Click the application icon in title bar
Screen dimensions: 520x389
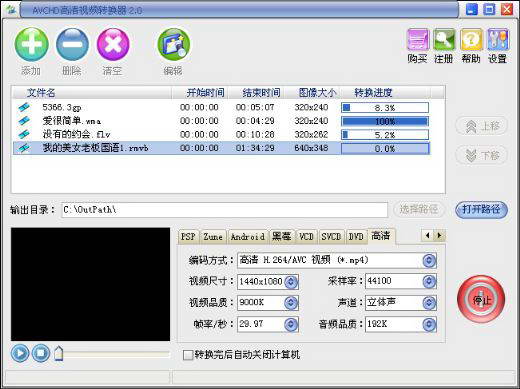[11, 9]
